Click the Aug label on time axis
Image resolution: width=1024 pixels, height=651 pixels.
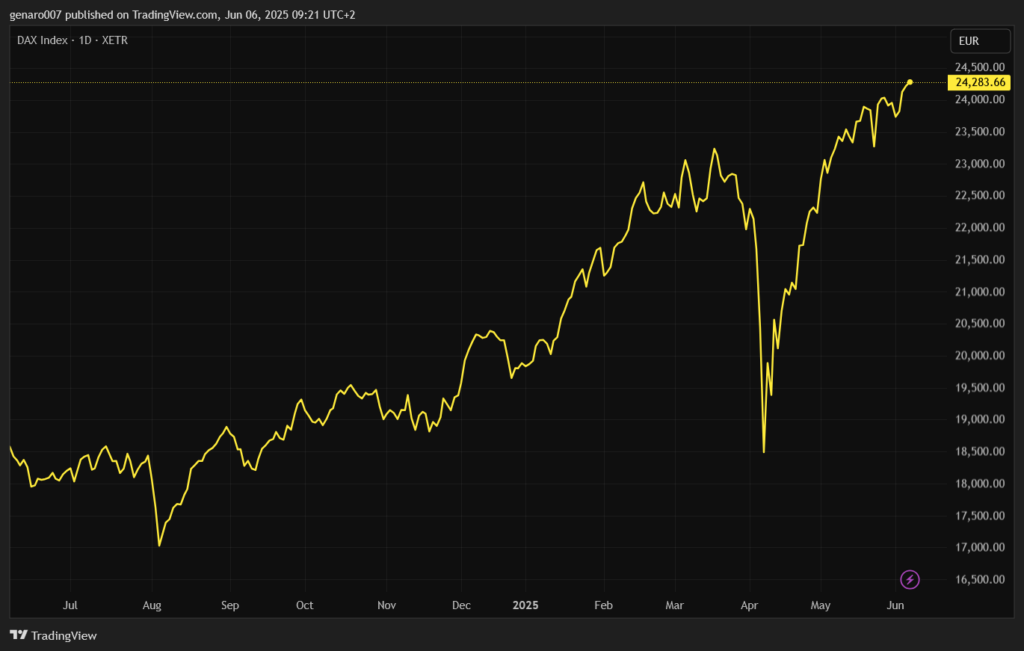point(152,605)
